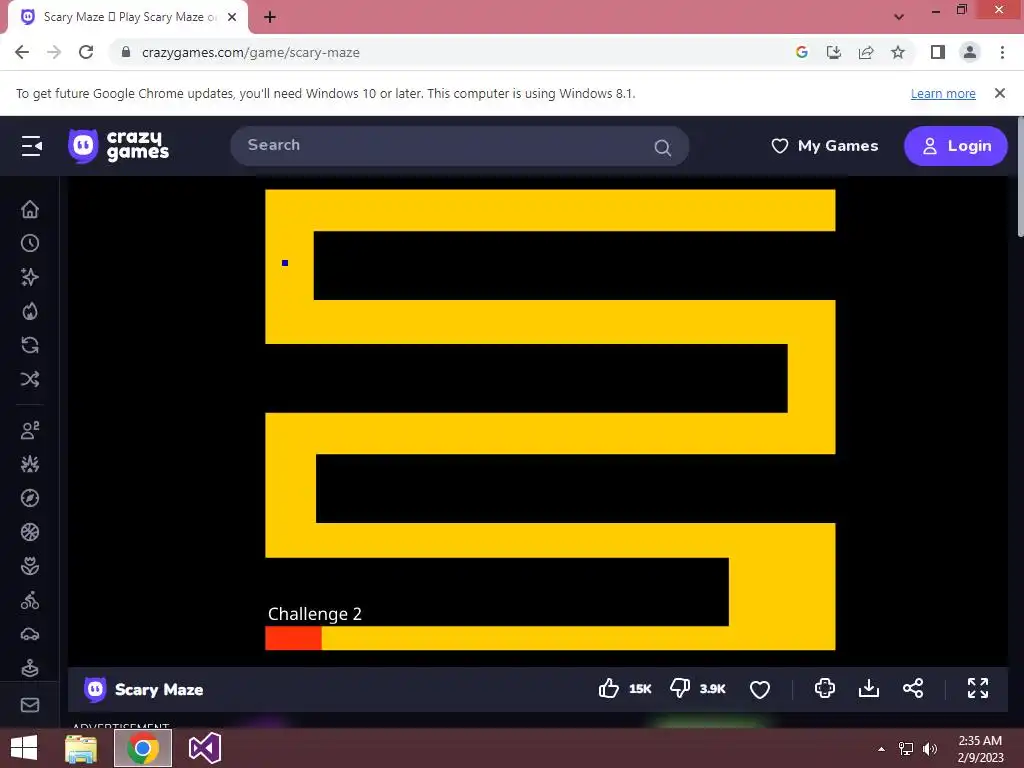Open a new browser tab

(x=270, y=17)
